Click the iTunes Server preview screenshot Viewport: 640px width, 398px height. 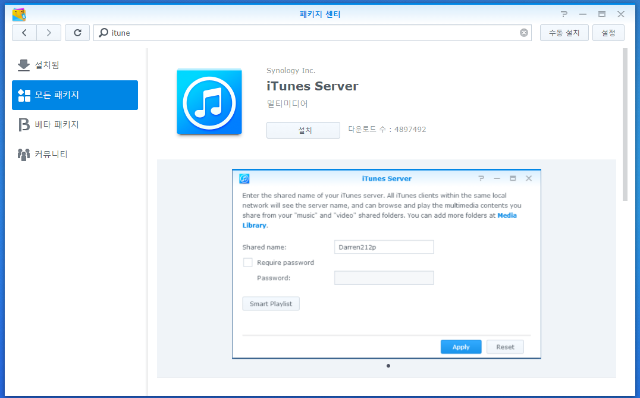(x=386, y=264)
